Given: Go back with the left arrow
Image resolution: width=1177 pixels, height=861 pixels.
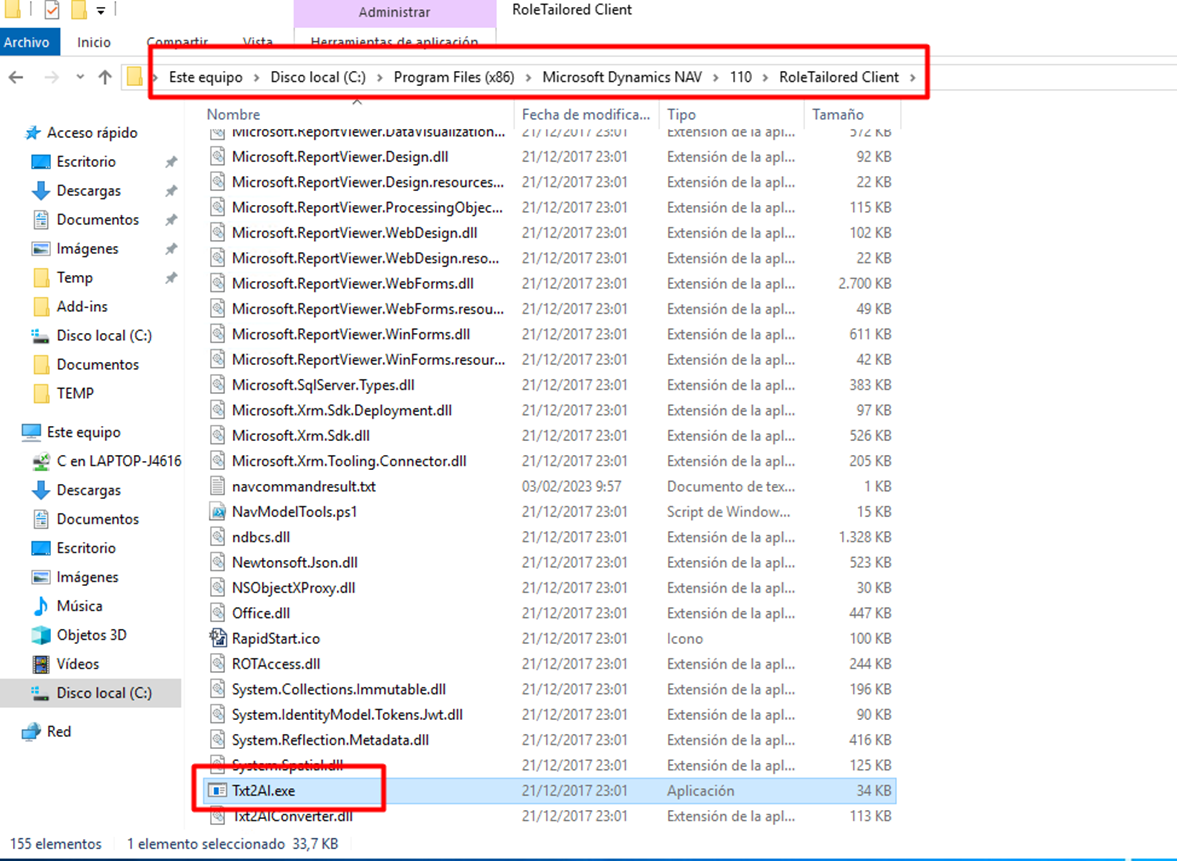Looking at the screenshot, I should click(16, 77).
